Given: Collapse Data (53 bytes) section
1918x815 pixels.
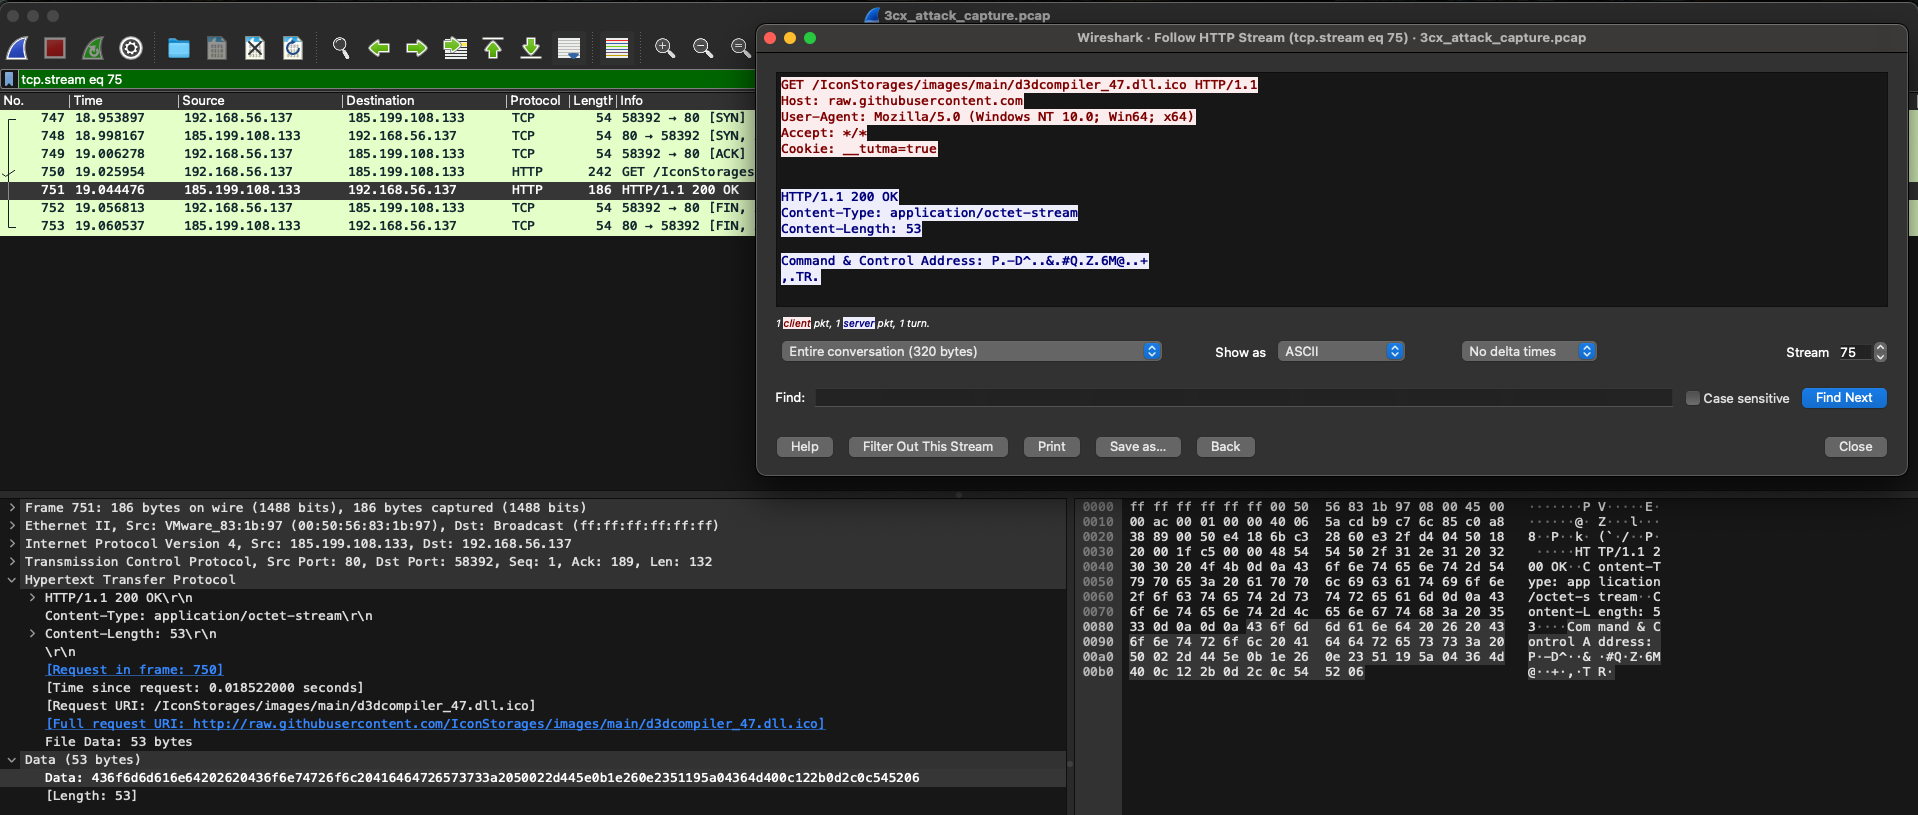Looking at the screenshot, I should pyautogui.click(x=12, y=760).
